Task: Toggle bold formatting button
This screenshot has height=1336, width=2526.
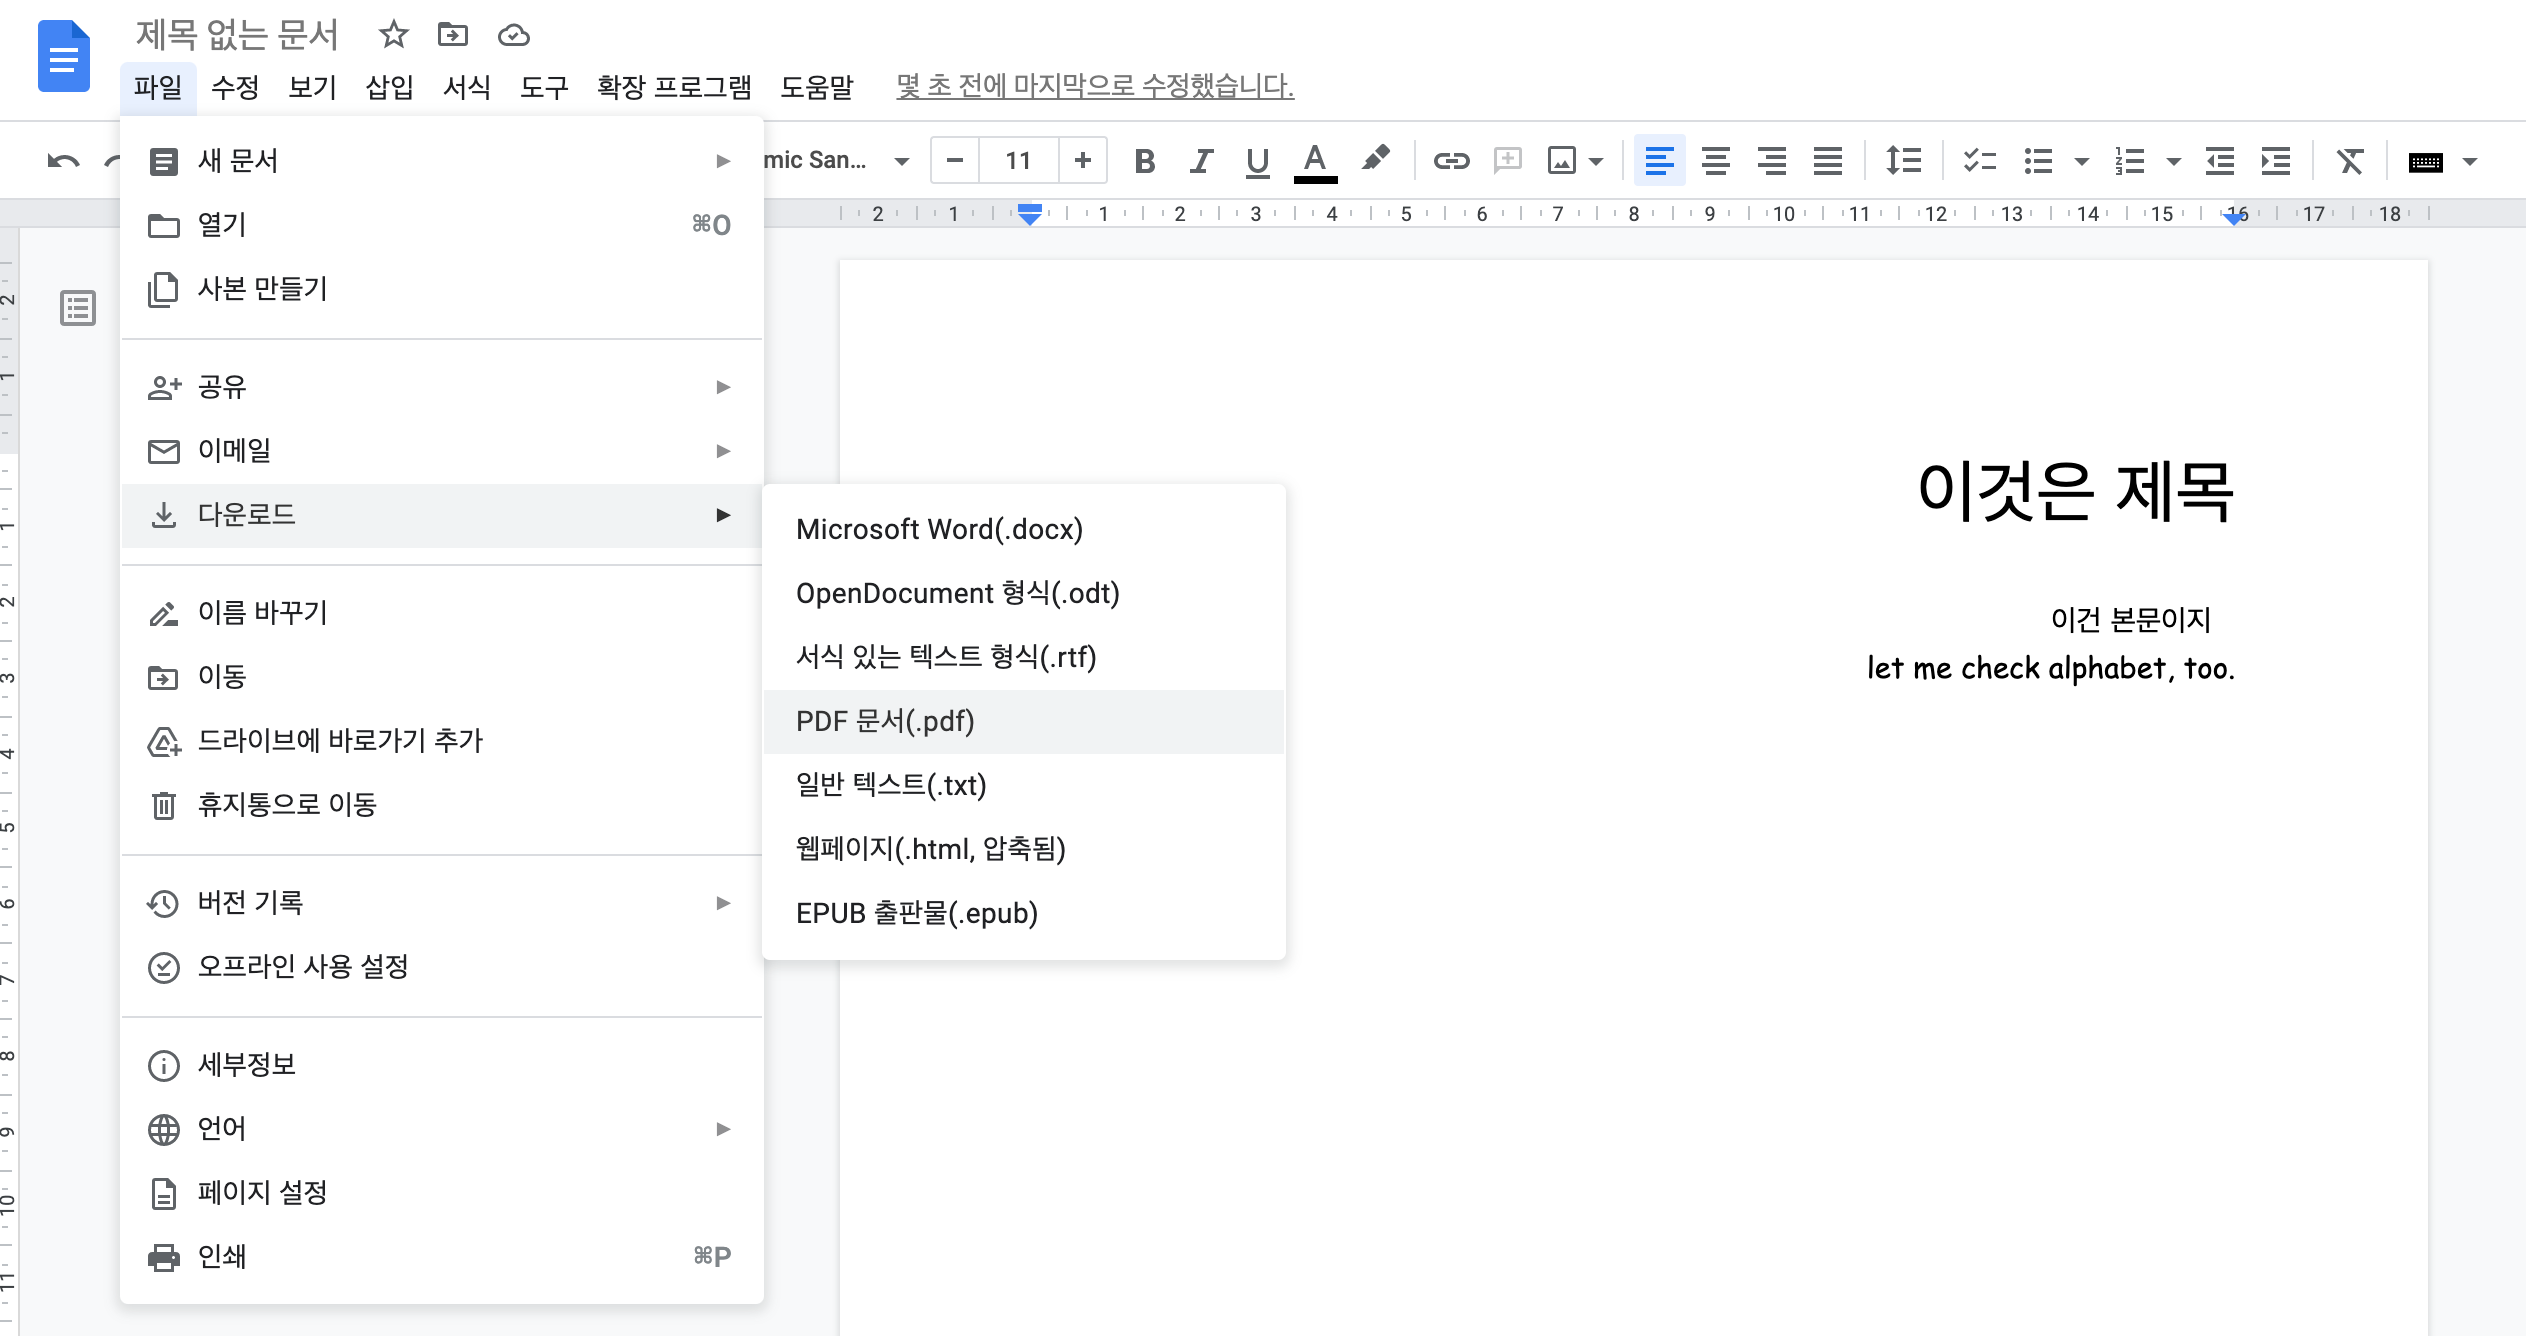Action: point(1145,161)
